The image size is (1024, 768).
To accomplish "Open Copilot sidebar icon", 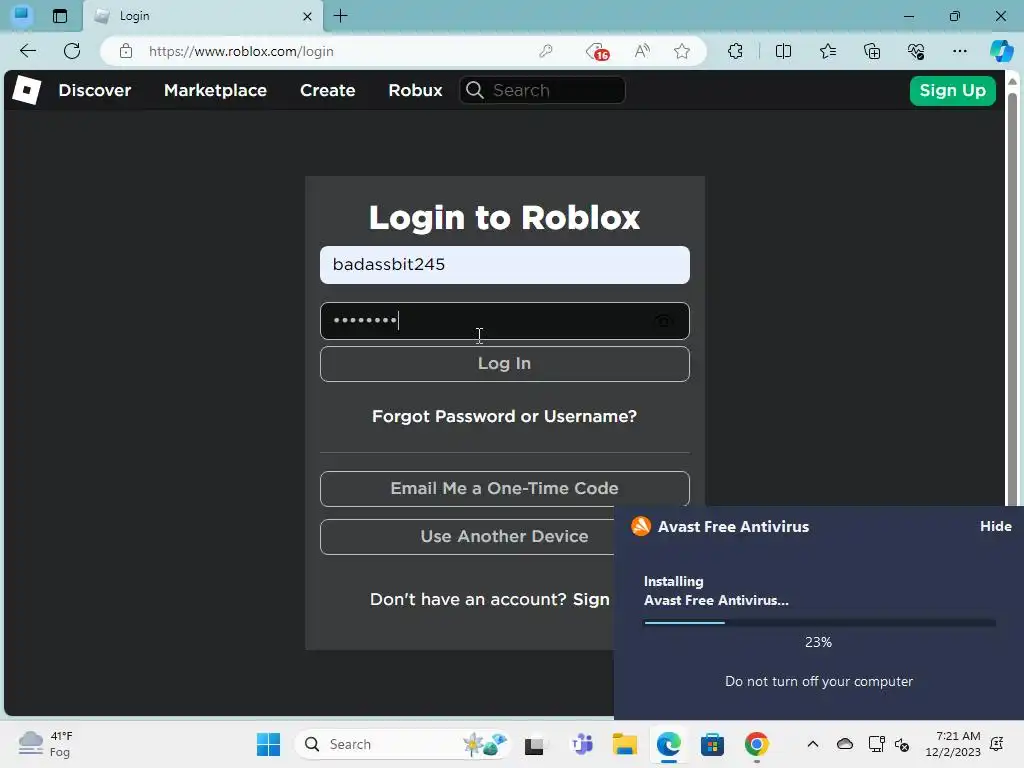I will 1001,51.
